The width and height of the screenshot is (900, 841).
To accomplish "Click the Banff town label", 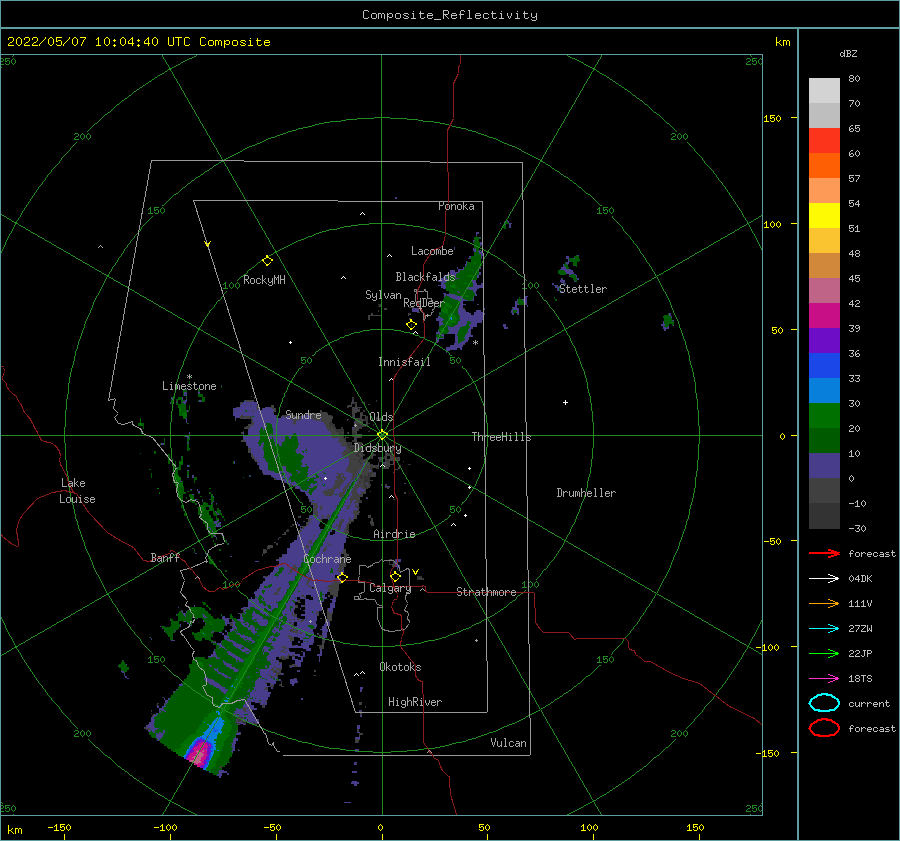I will pyautogui.click(x=165, y=557).
